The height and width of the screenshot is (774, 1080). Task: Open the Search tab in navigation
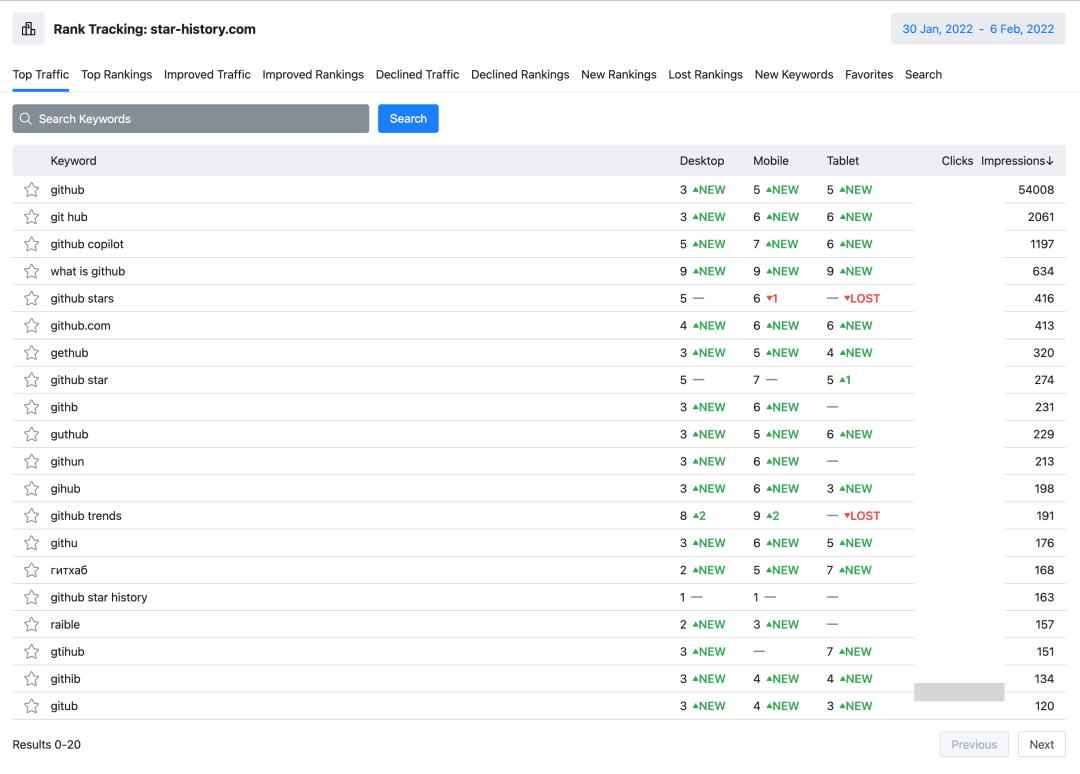coord(923,74)
